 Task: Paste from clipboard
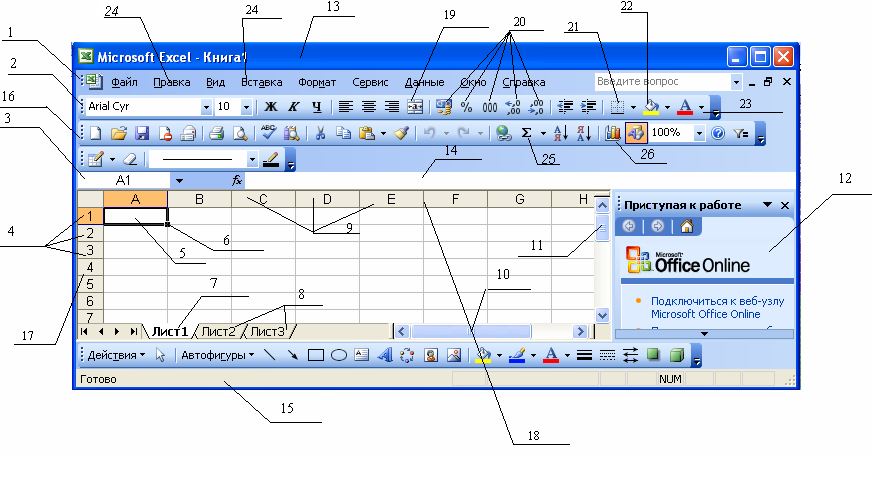[x=366, y=133]
